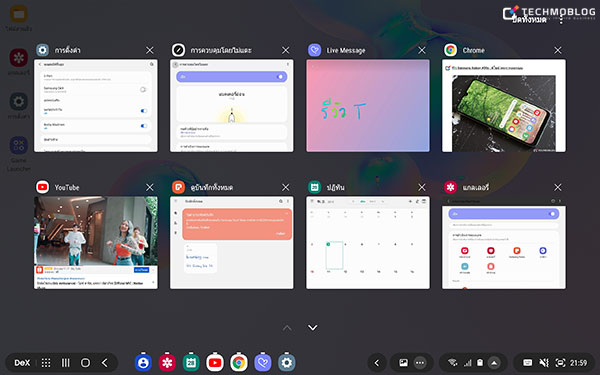Close the Gallery (แกลเลอรี่) recent card
The image size is (600, 375).
[558, 187]
